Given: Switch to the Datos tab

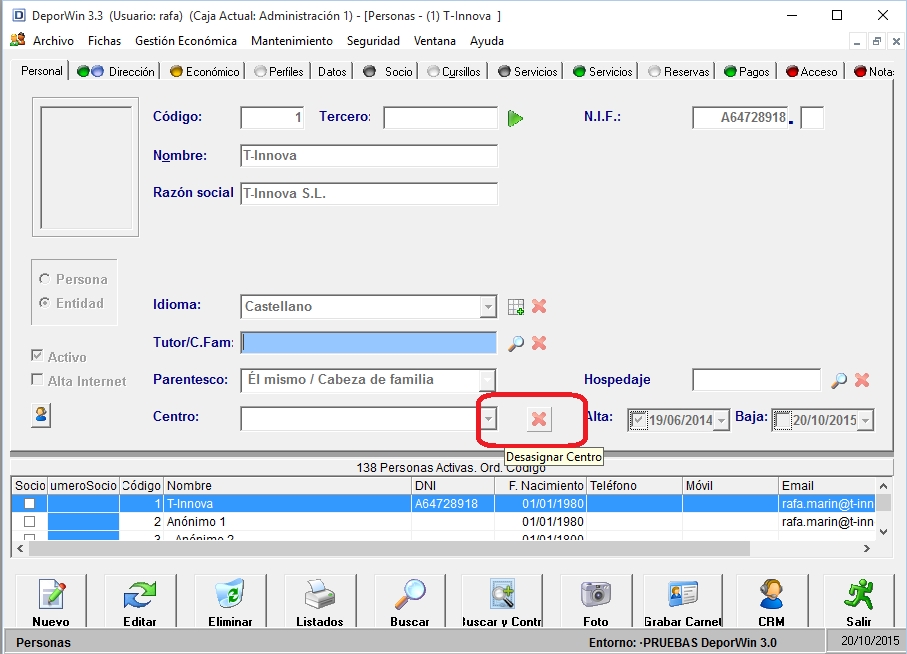Looking at the screenshot, I should tap(332, 72).
